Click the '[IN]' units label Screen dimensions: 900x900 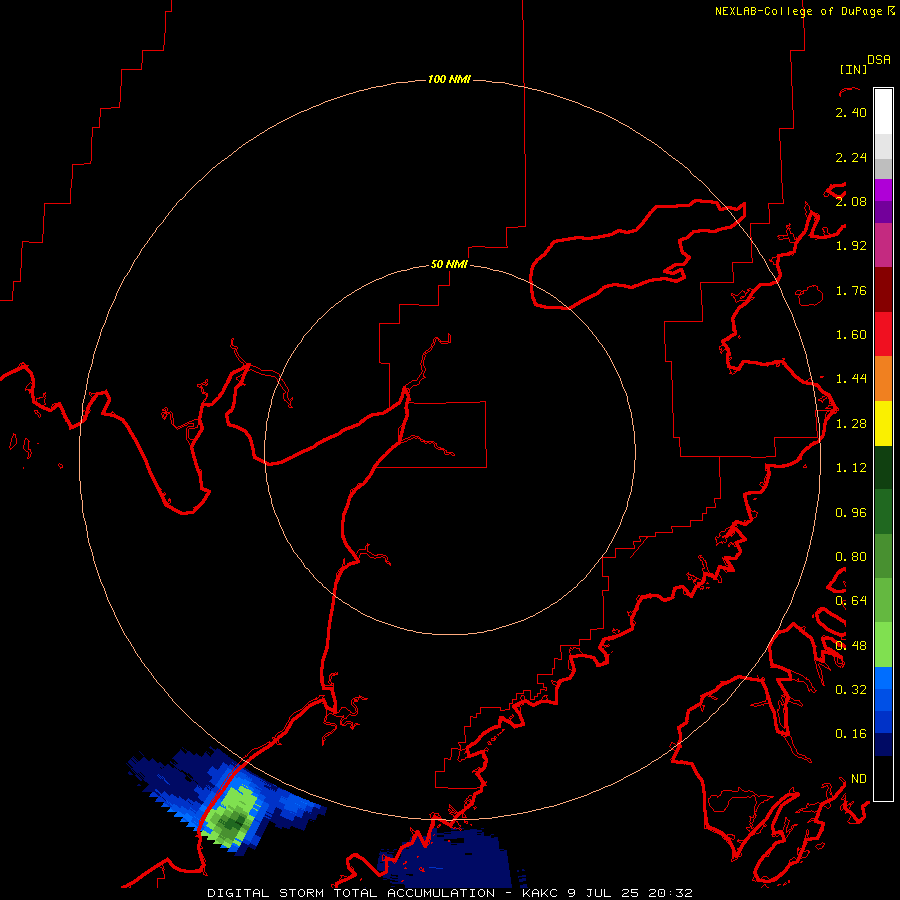click(854, 69)
